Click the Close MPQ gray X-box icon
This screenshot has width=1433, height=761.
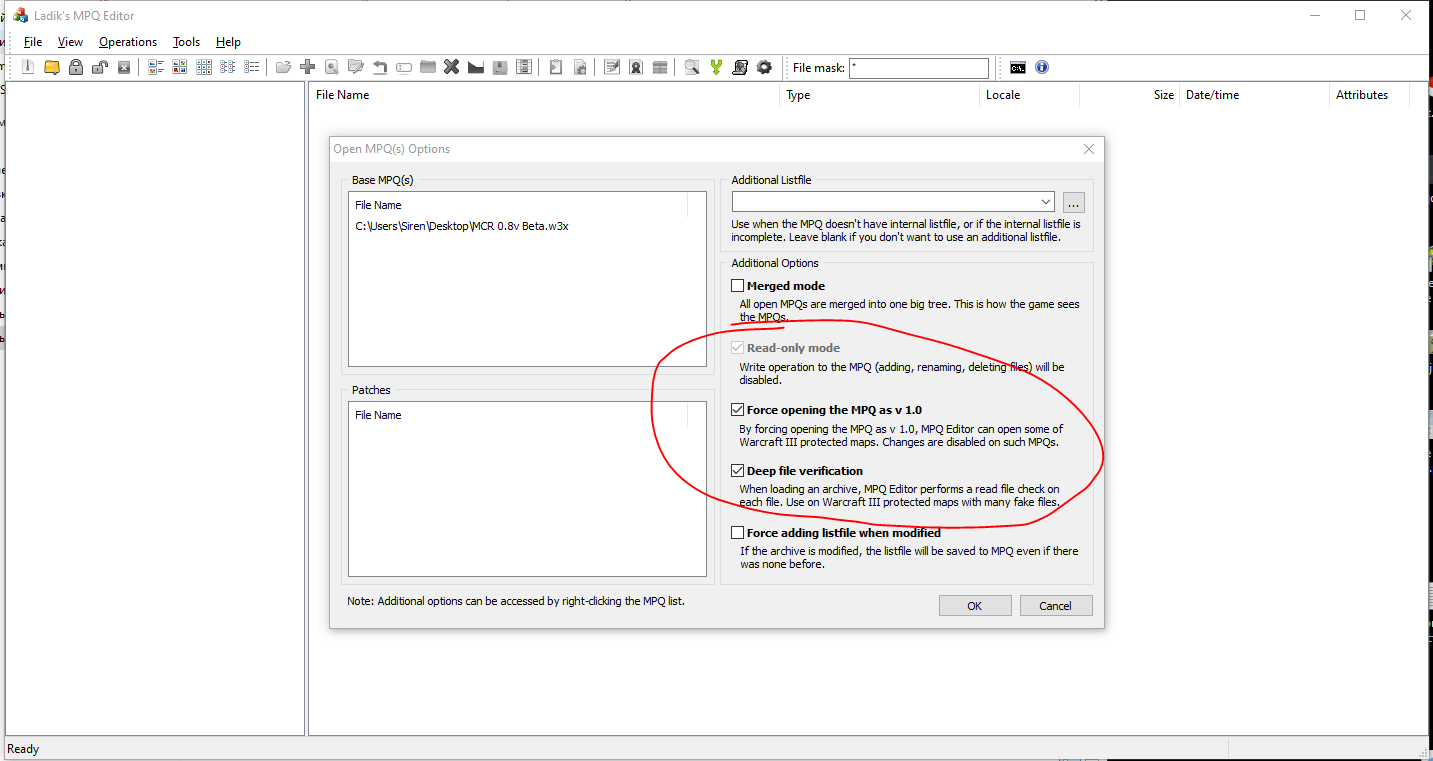[124, 67]
